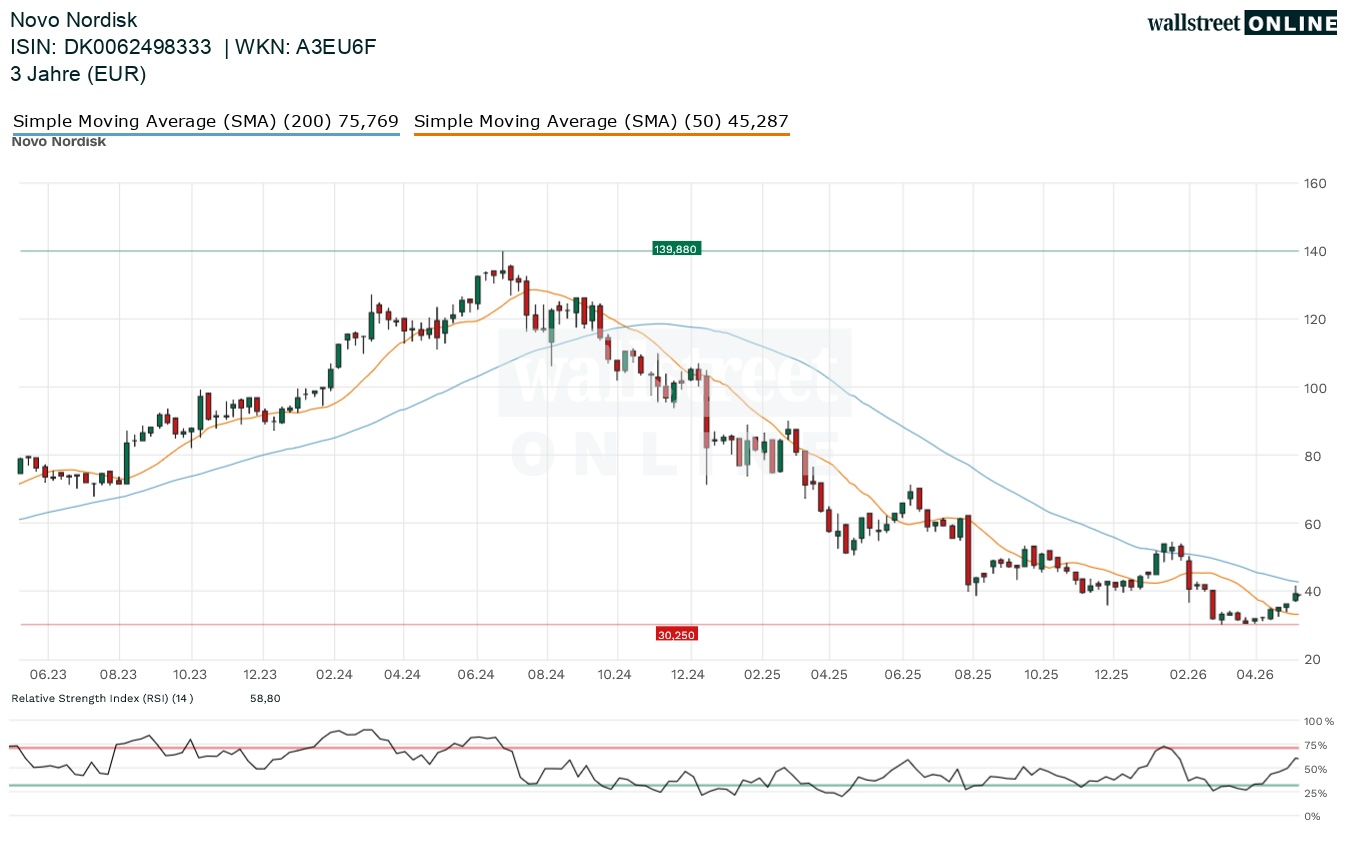Screen dimensions: 1349x843
Task: Click the 25% RSI axis label
Action: pos(1315,793)
